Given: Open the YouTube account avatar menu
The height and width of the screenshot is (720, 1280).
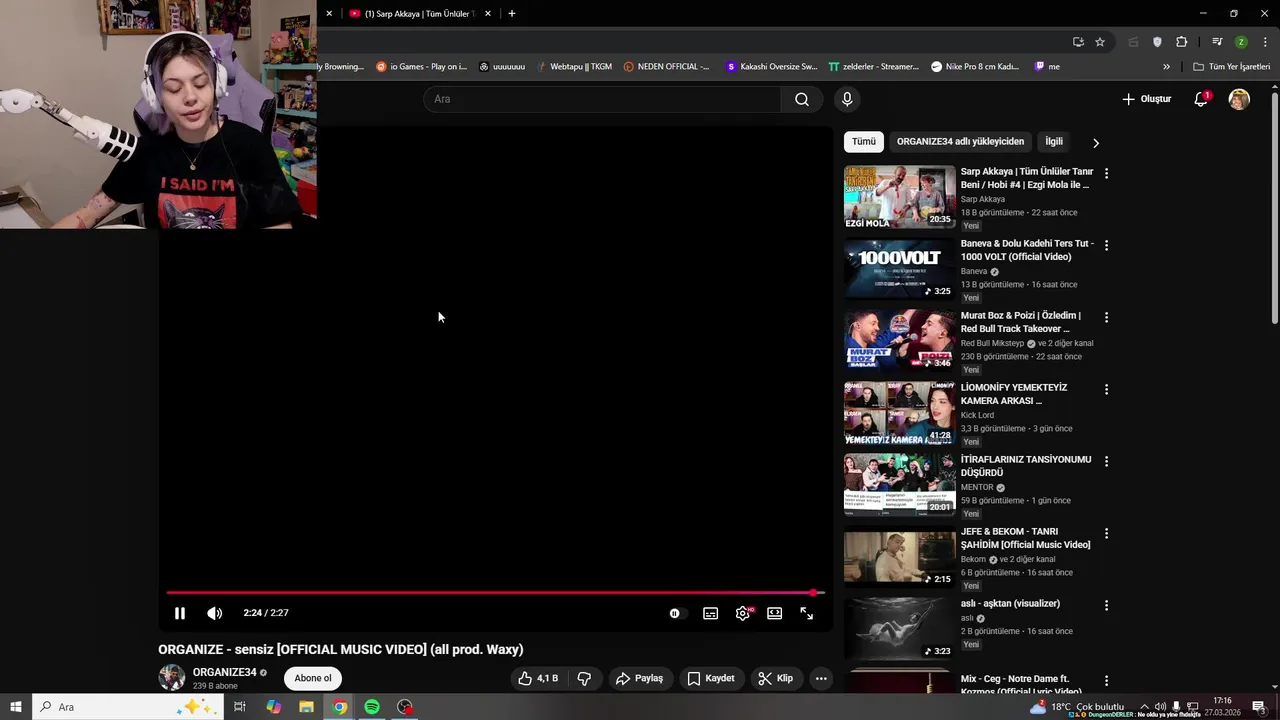Looking at the screenshot, I should click(1239, 99).
